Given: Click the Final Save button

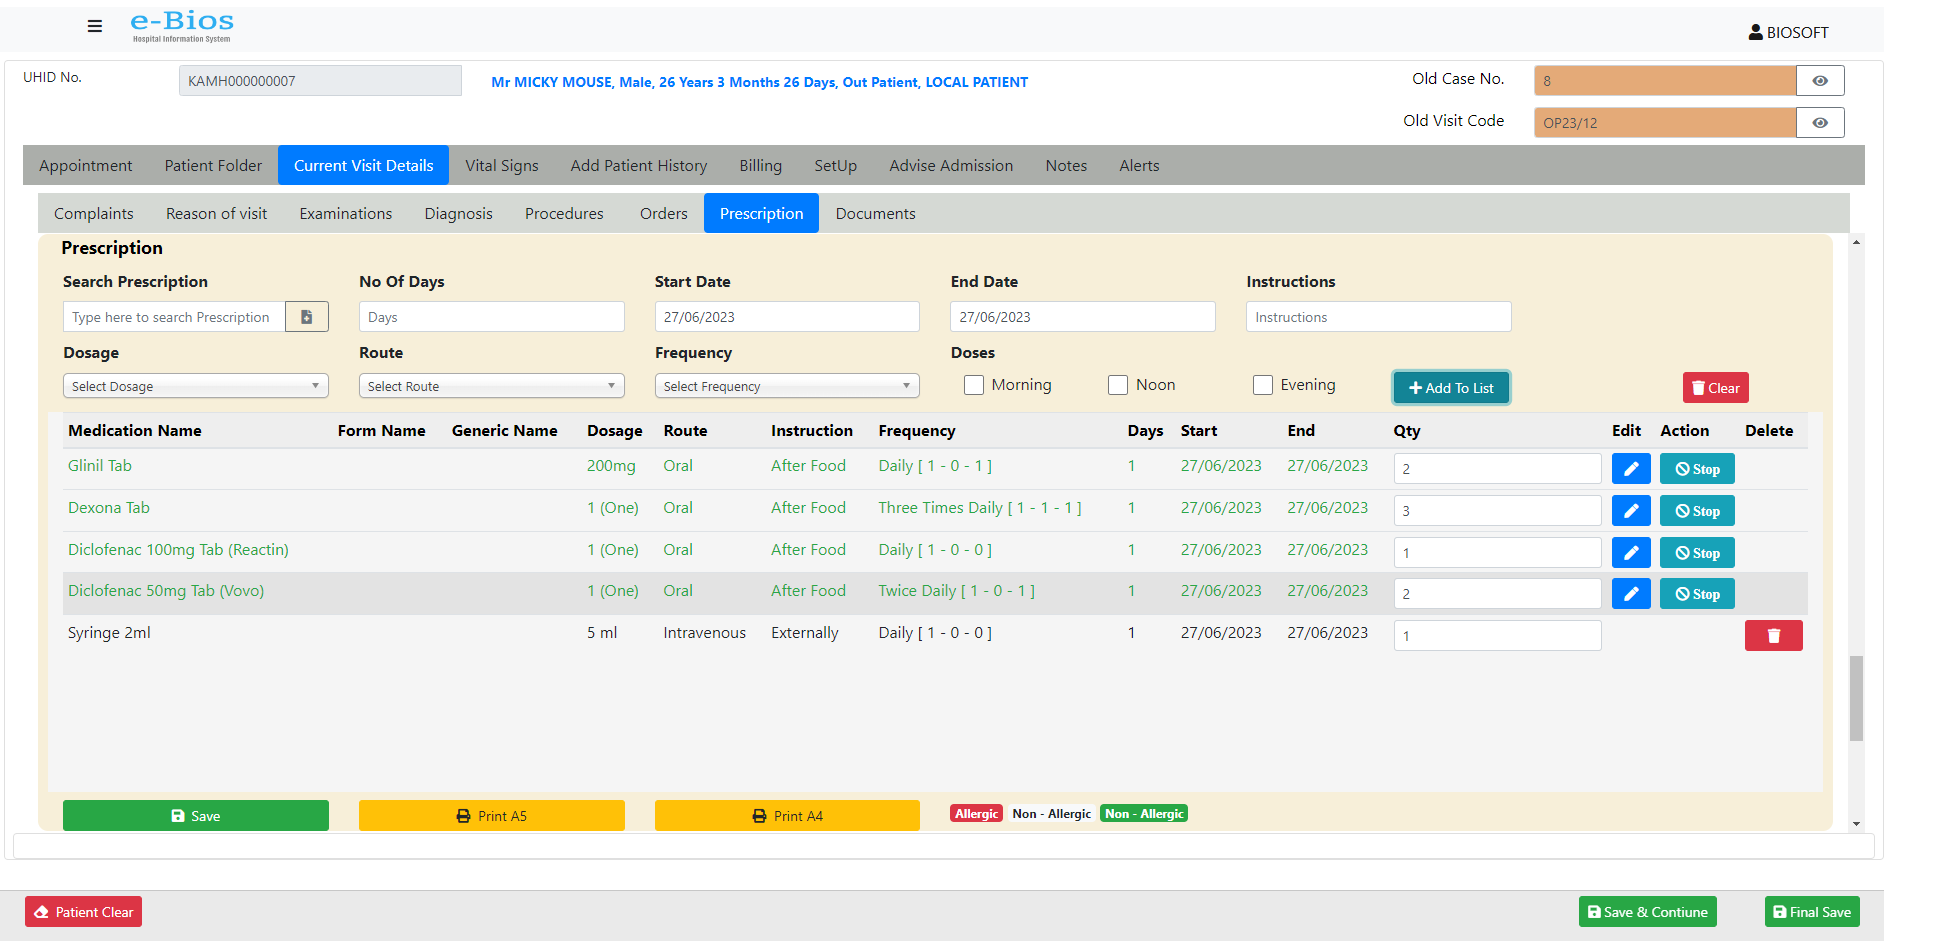Looking at the screenshot, I should tap(1812, 912).
